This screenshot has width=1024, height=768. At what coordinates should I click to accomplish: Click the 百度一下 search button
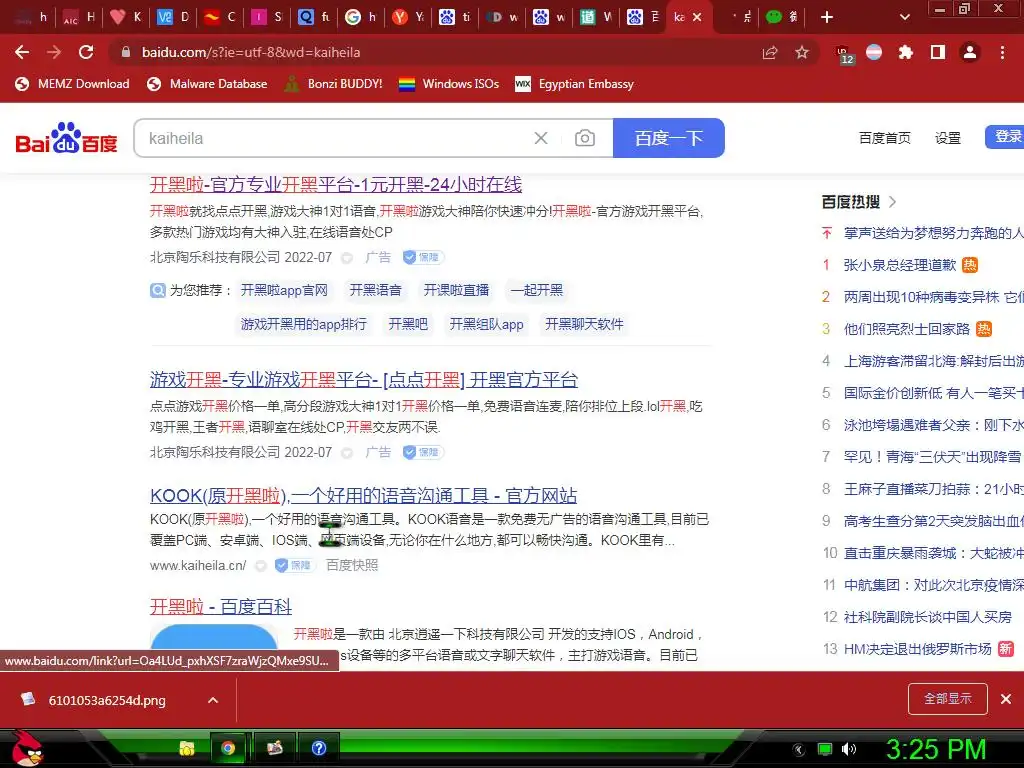click(x=669, y=138)
